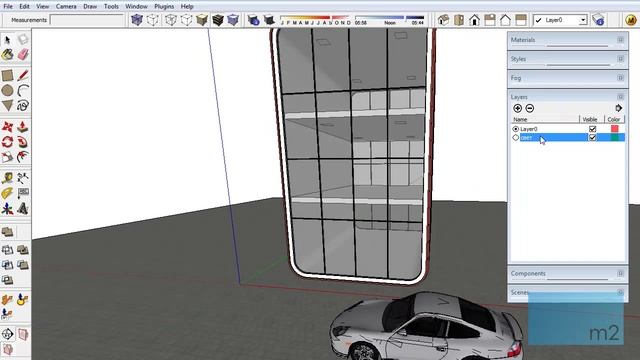Select the 3D Text tool
This screenshot has width=640, height=360.
(23, 208)
